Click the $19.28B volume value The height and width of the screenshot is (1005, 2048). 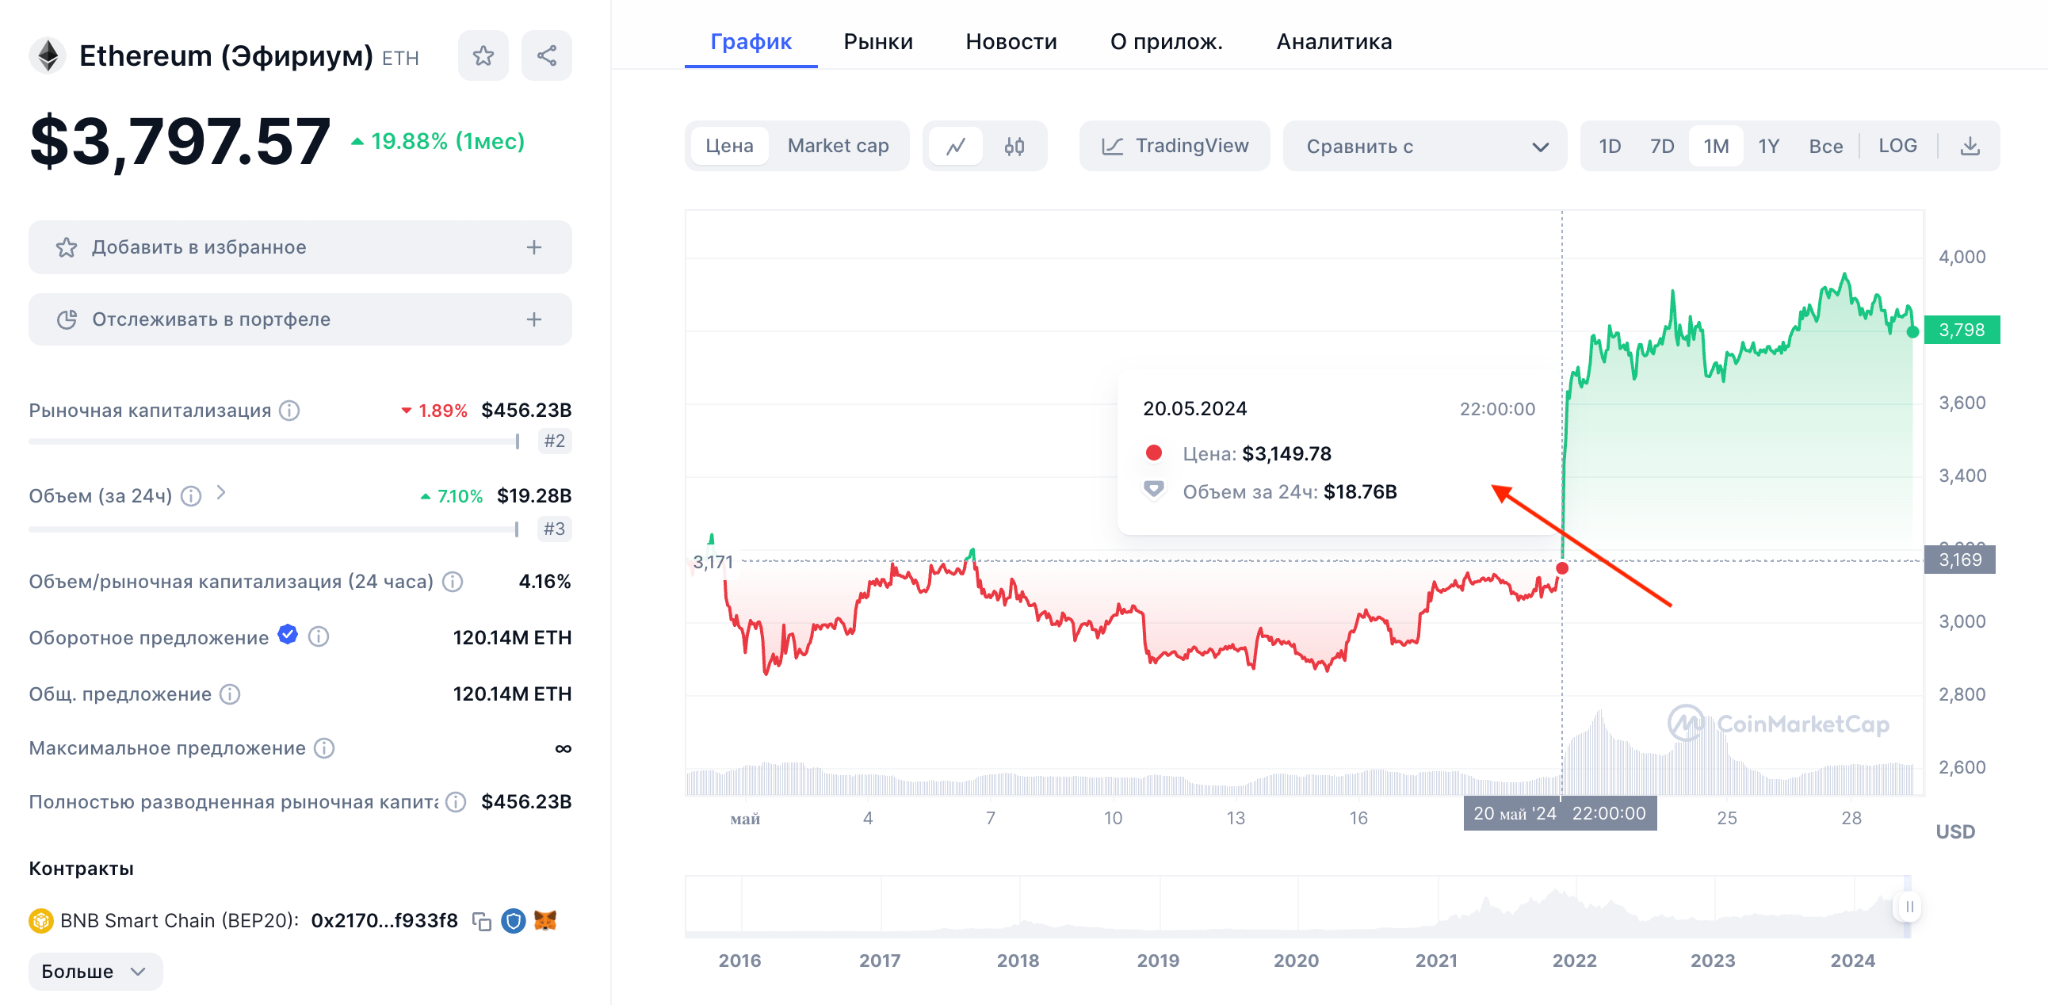[534, 496]
